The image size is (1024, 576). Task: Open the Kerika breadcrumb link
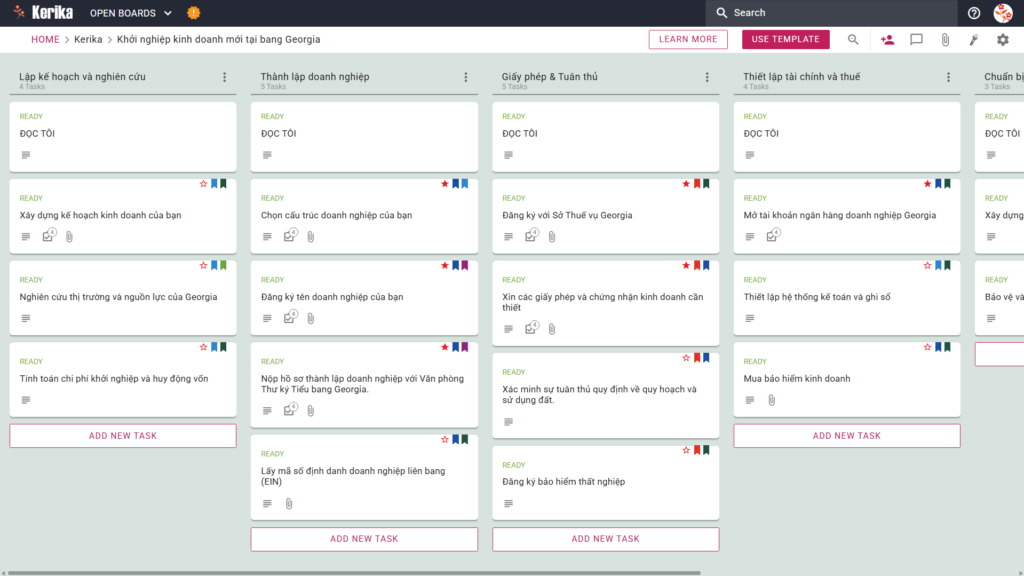[x=88, y=39]
